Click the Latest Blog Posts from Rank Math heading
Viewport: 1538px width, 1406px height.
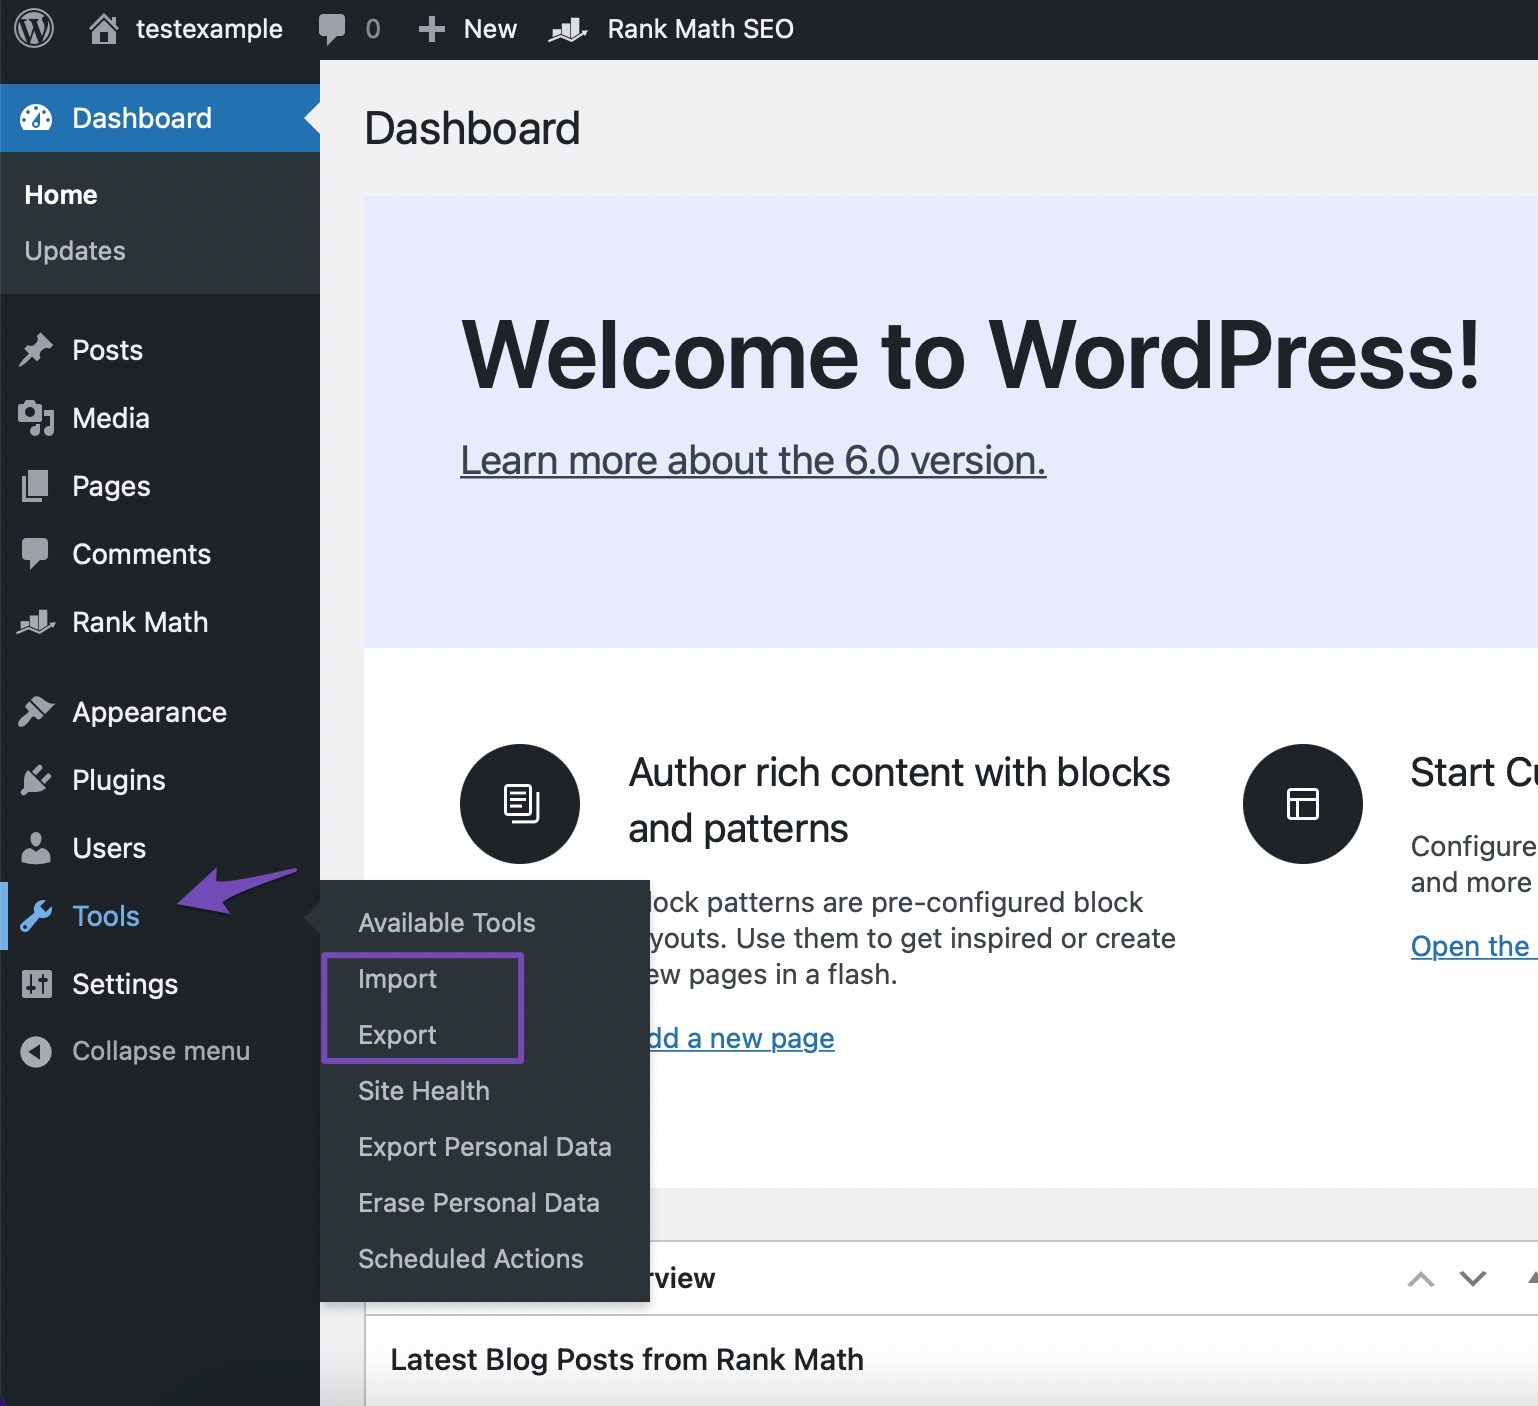[x=627, y=1360]
